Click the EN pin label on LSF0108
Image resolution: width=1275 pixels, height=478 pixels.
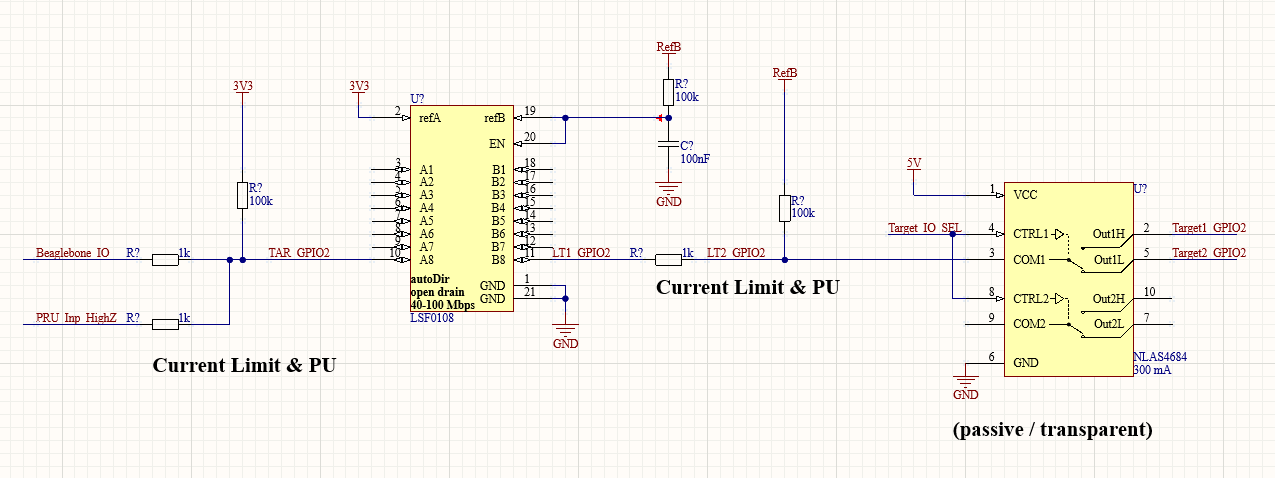(x=497, y=144)
